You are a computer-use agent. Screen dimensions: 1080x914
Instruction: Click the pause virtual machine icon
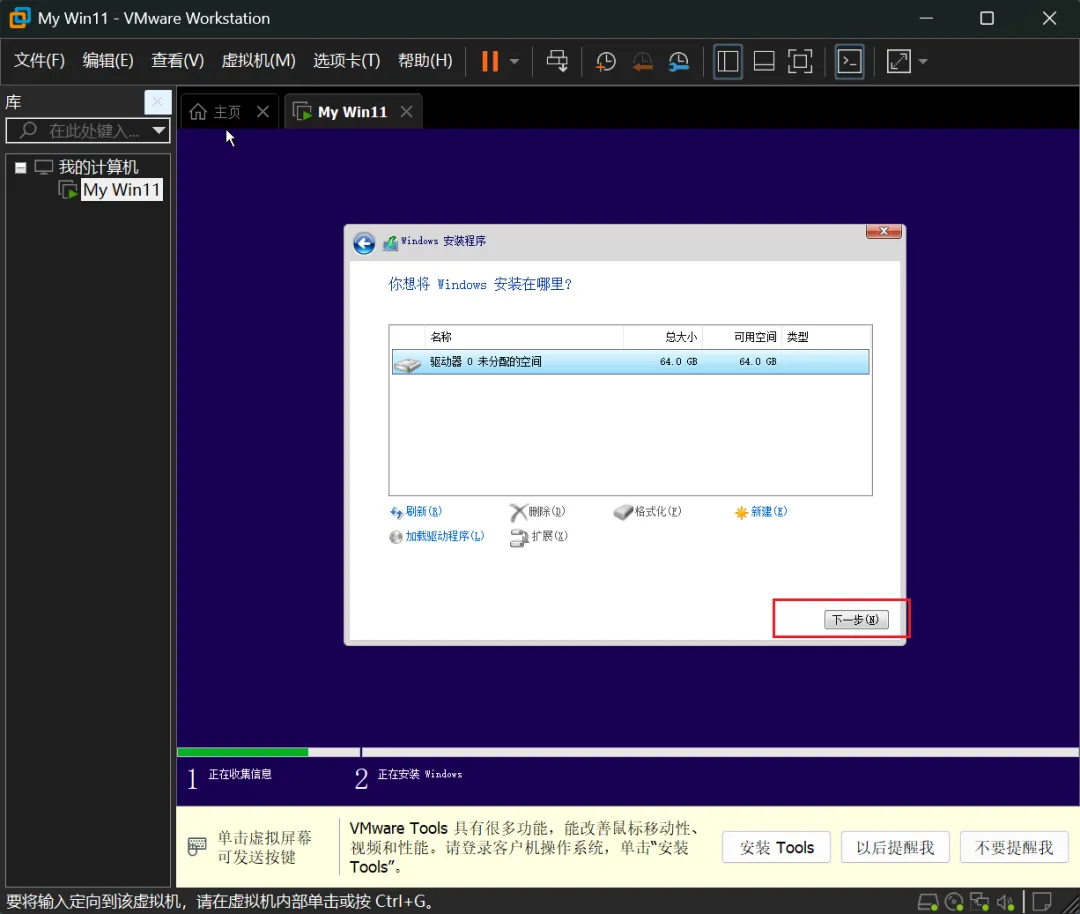pyautogui.click(x=490, y=61)
